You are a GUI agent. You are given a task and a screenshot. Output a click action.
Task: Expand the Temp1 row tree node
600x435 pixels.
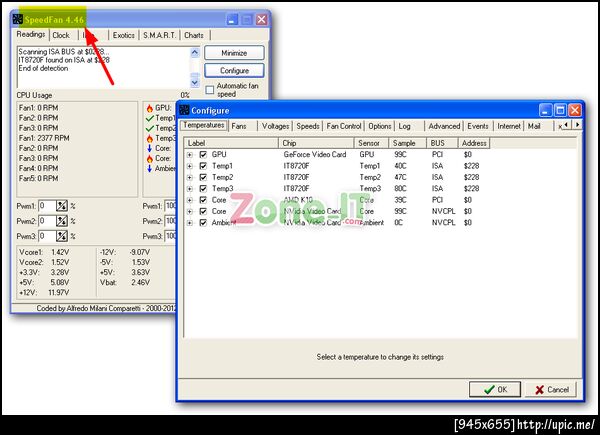(x=190, y=166)
